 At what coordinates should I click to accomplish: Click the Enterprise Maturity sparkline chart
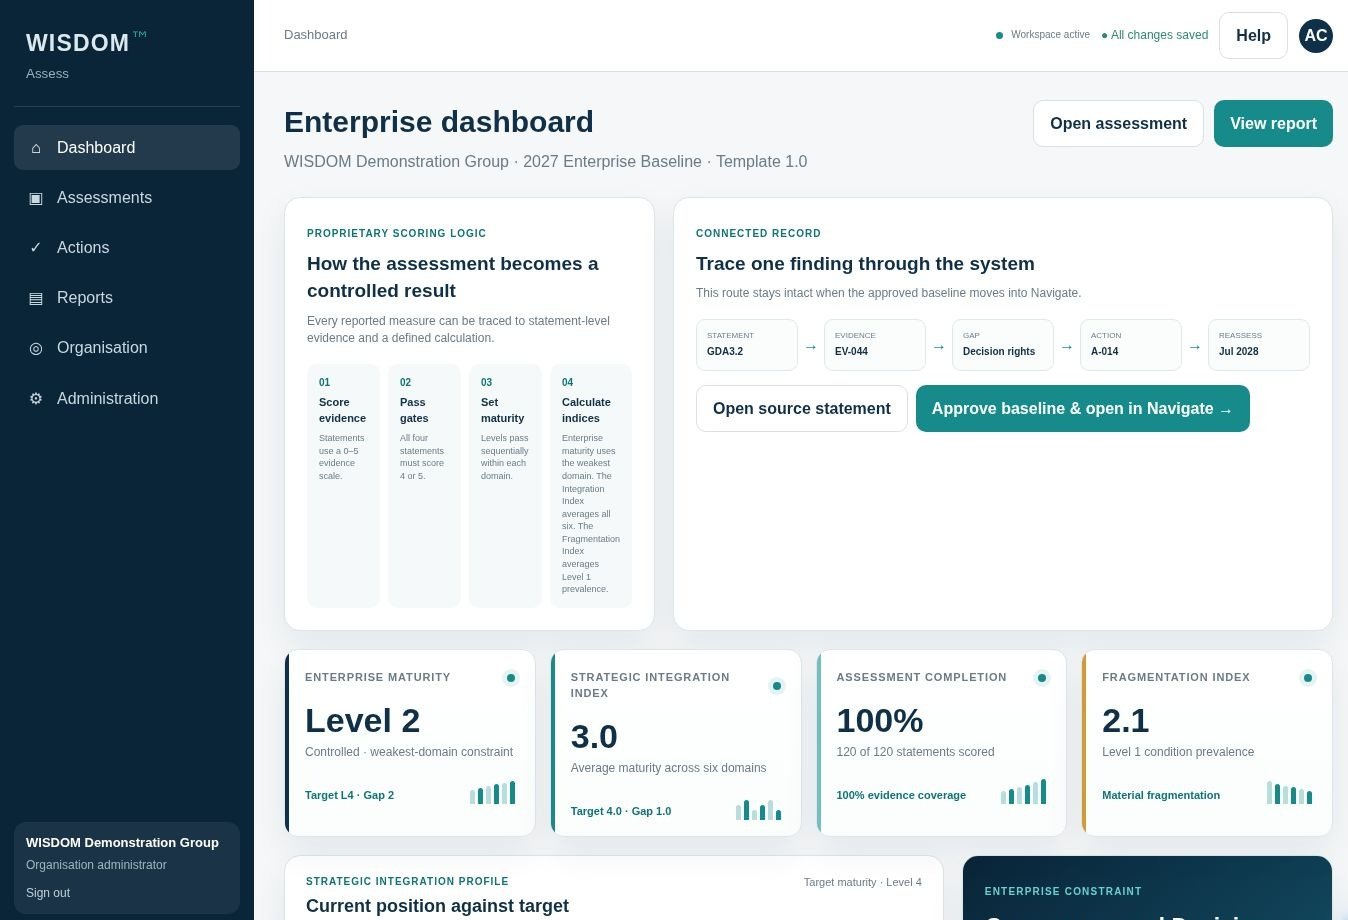493,793
